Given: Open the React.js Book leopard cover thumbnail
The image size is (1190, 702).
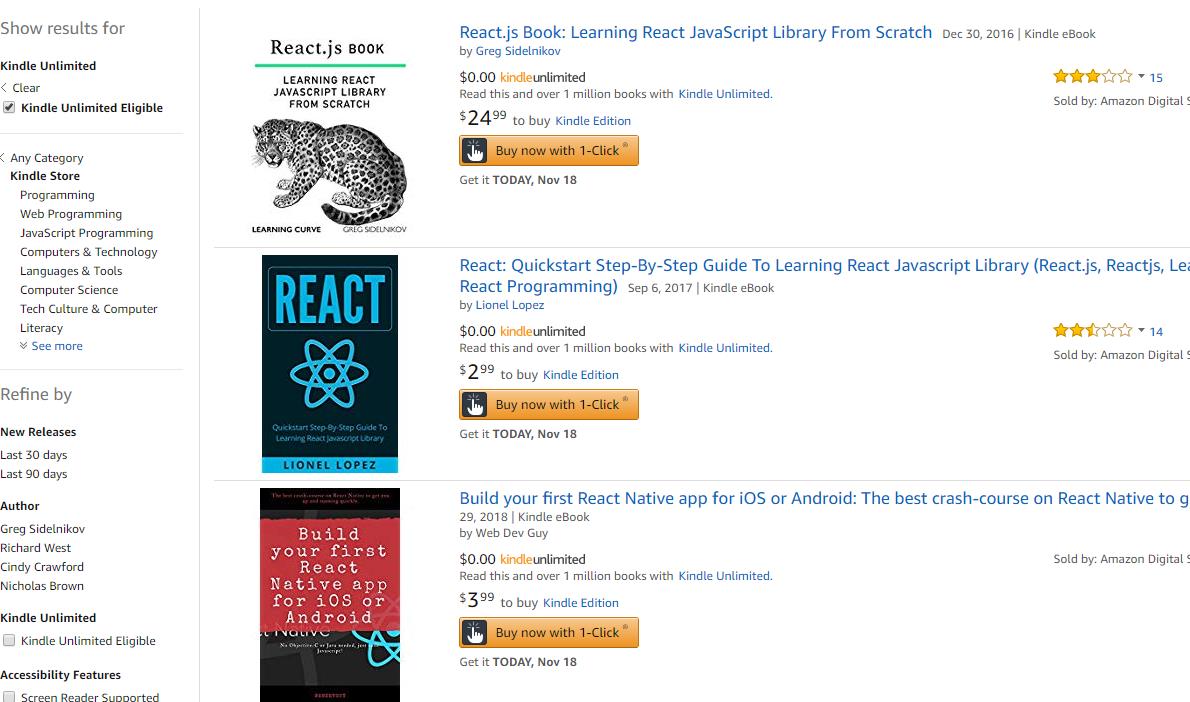Looking at the screenshot, I should tap(329, 135).
